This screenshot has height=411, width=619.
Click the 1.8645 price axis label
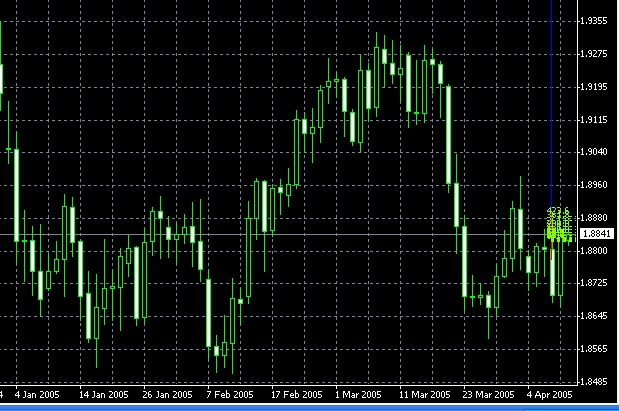(x=594, y=316)
